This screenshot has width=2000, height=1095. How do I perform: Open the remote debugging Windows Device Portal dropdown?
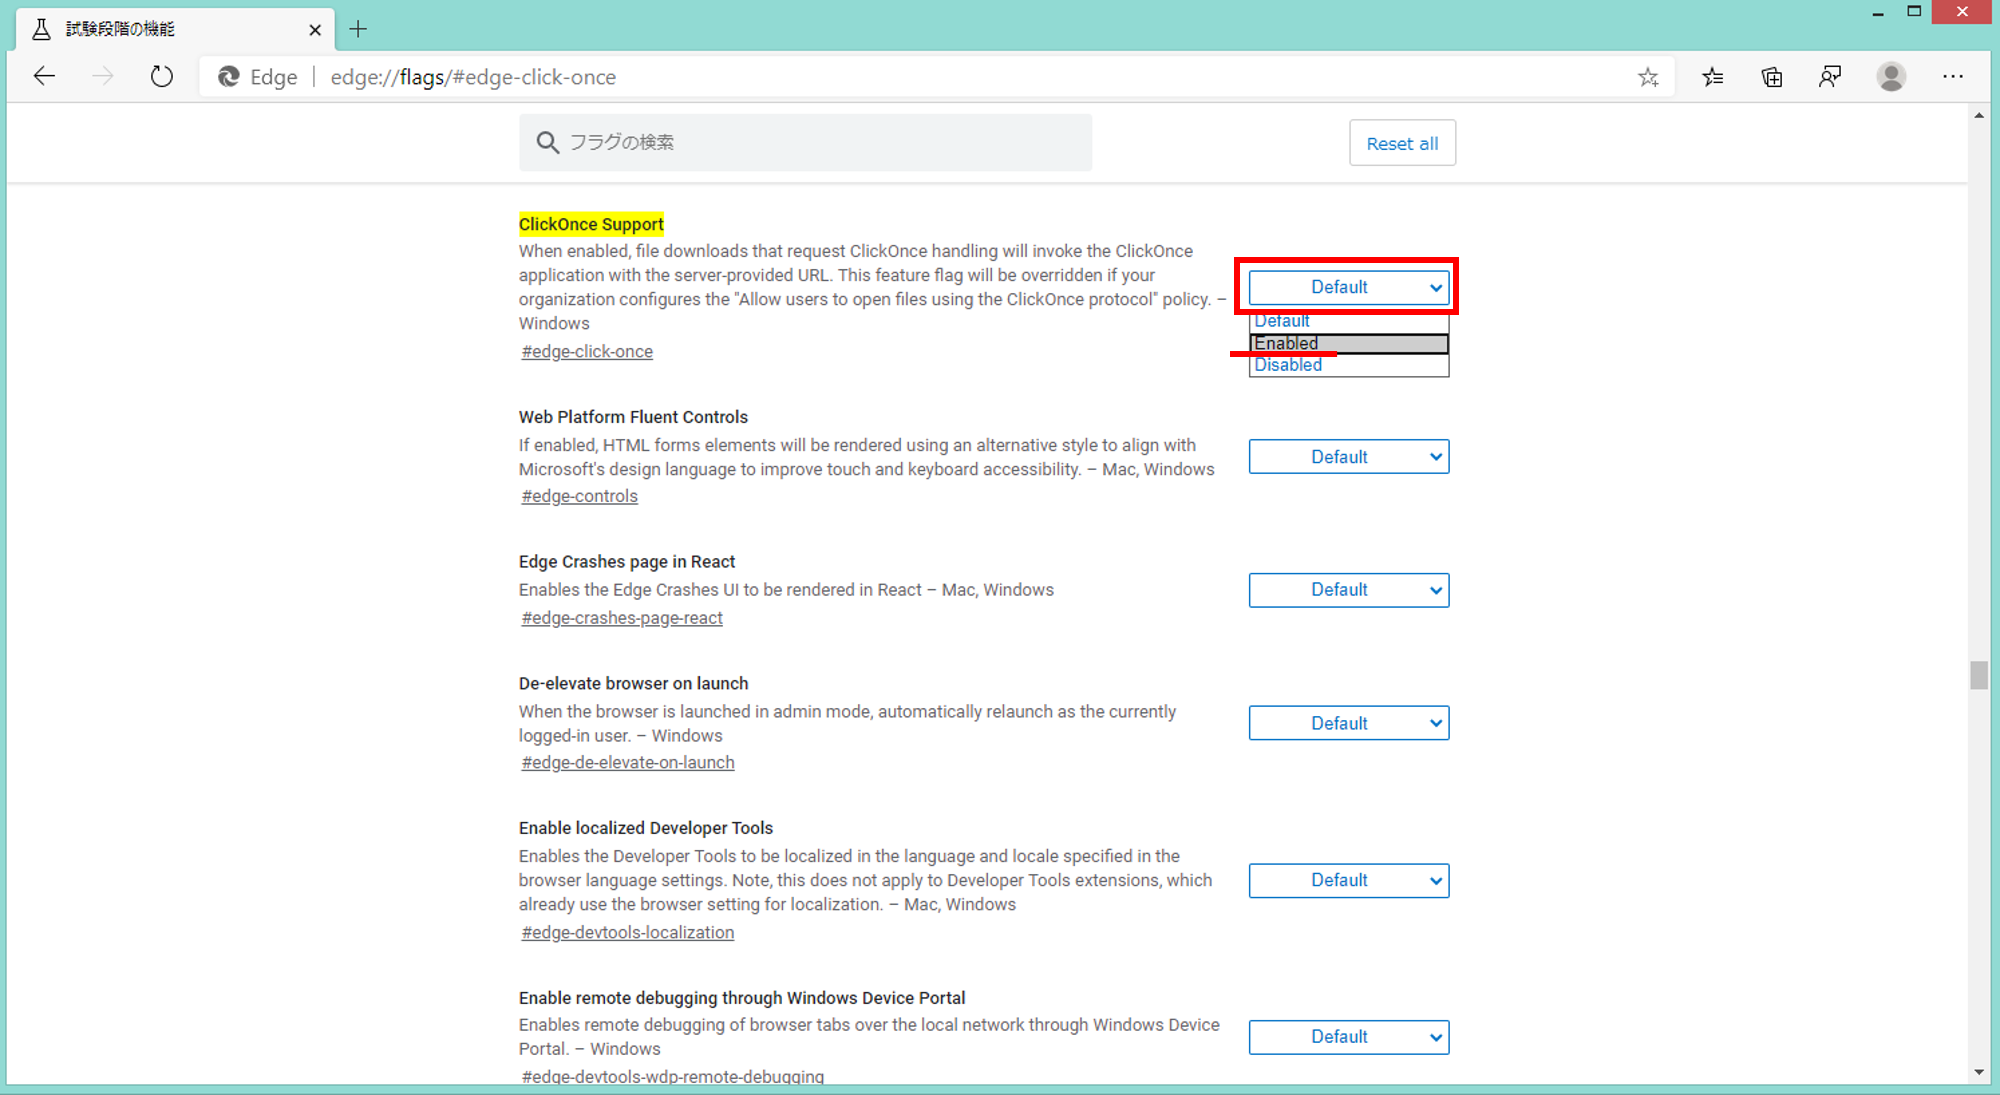pos(1348,1037)
